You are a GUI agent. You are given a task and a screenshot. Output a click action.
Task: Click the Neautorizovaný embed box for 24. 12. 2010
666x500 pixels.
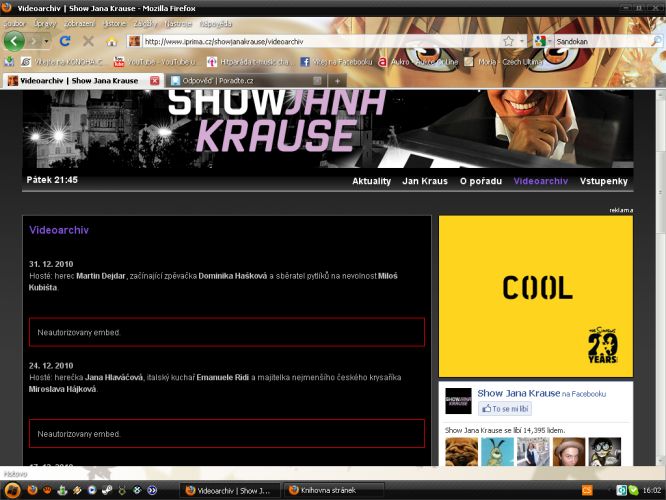tap(227, 433)
